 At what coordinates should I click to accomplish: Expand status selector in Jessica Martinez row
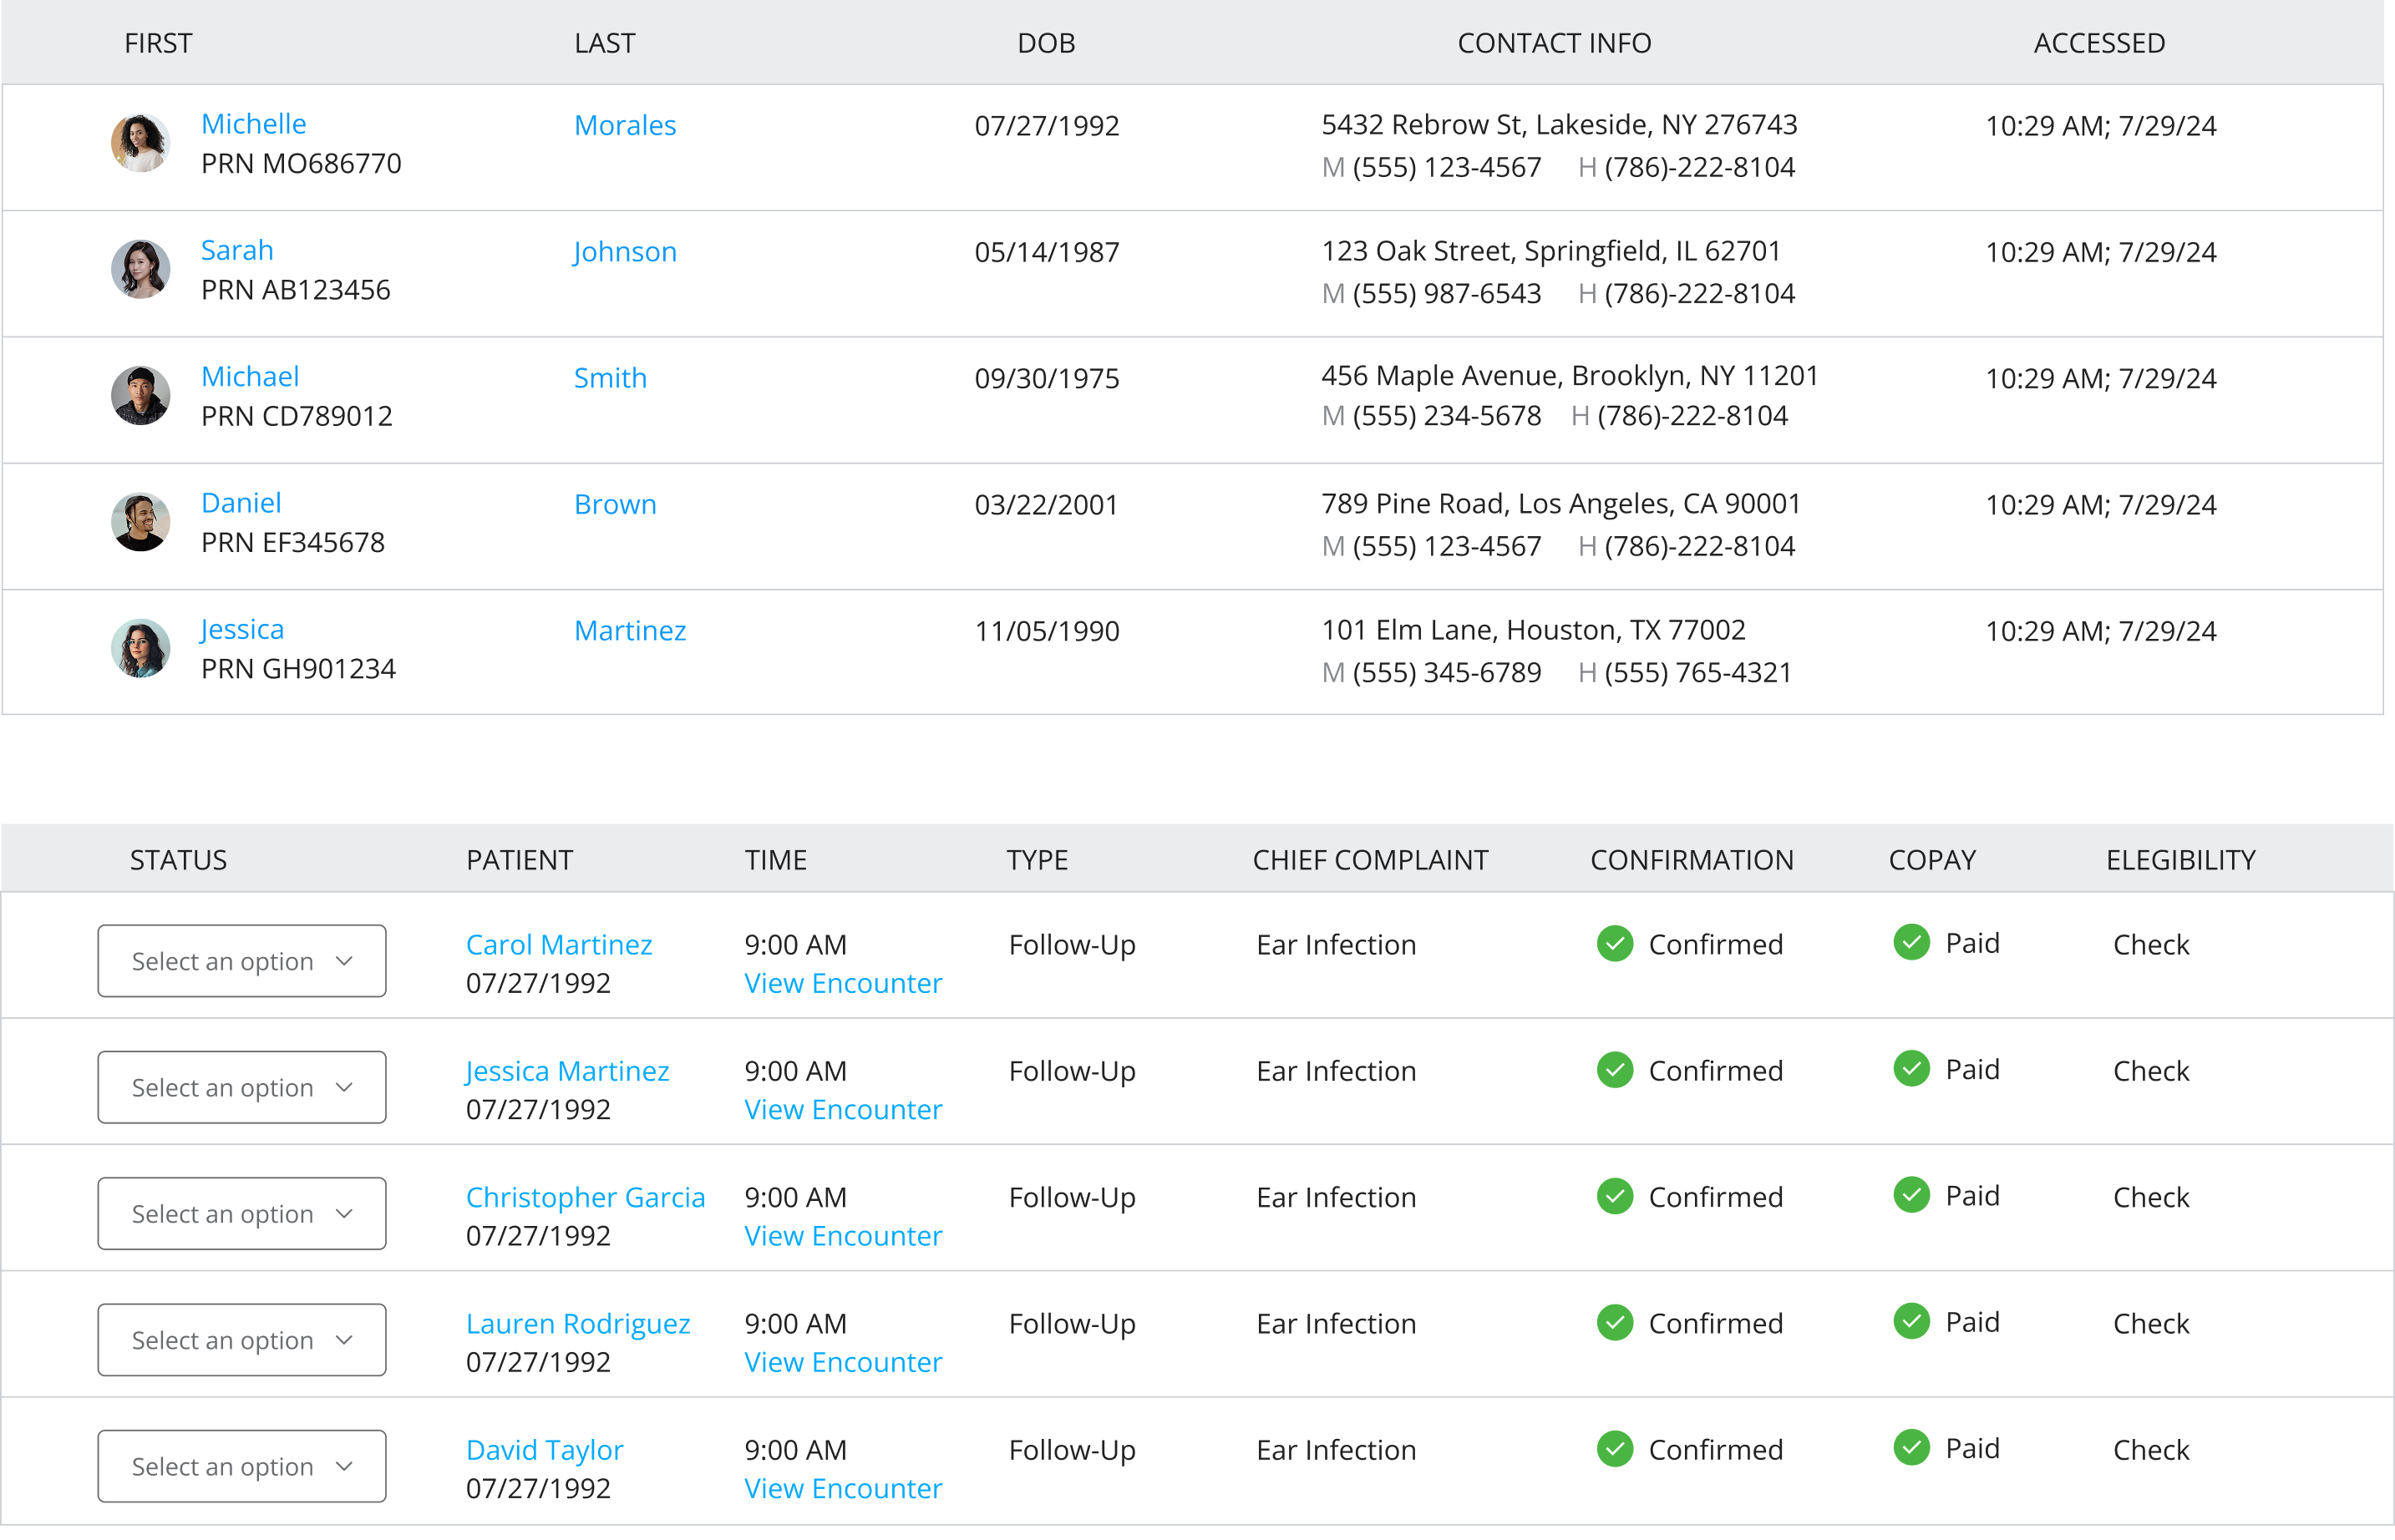[x=242, y=1087]
